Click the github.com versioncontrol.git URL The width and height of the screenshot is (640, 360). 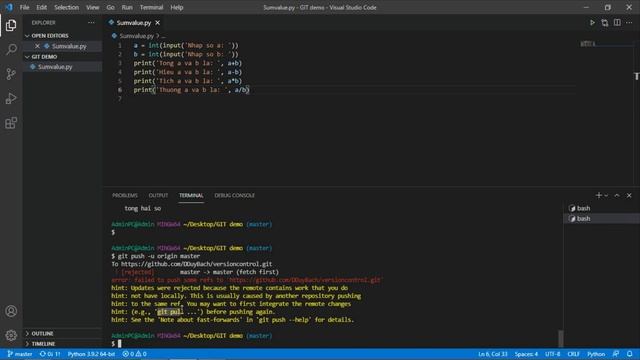(x=196, y=264)
